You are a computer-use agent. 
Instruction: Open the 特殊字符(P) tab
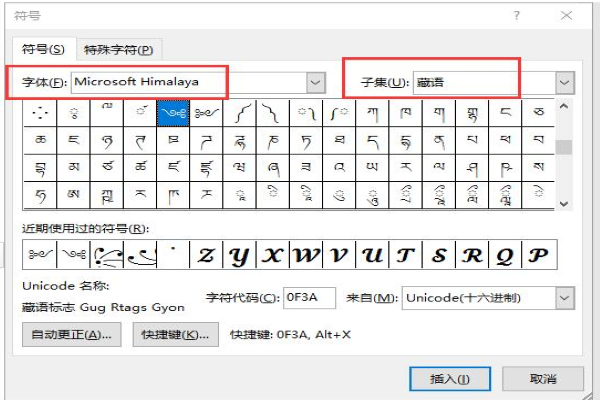pos(118,49)
